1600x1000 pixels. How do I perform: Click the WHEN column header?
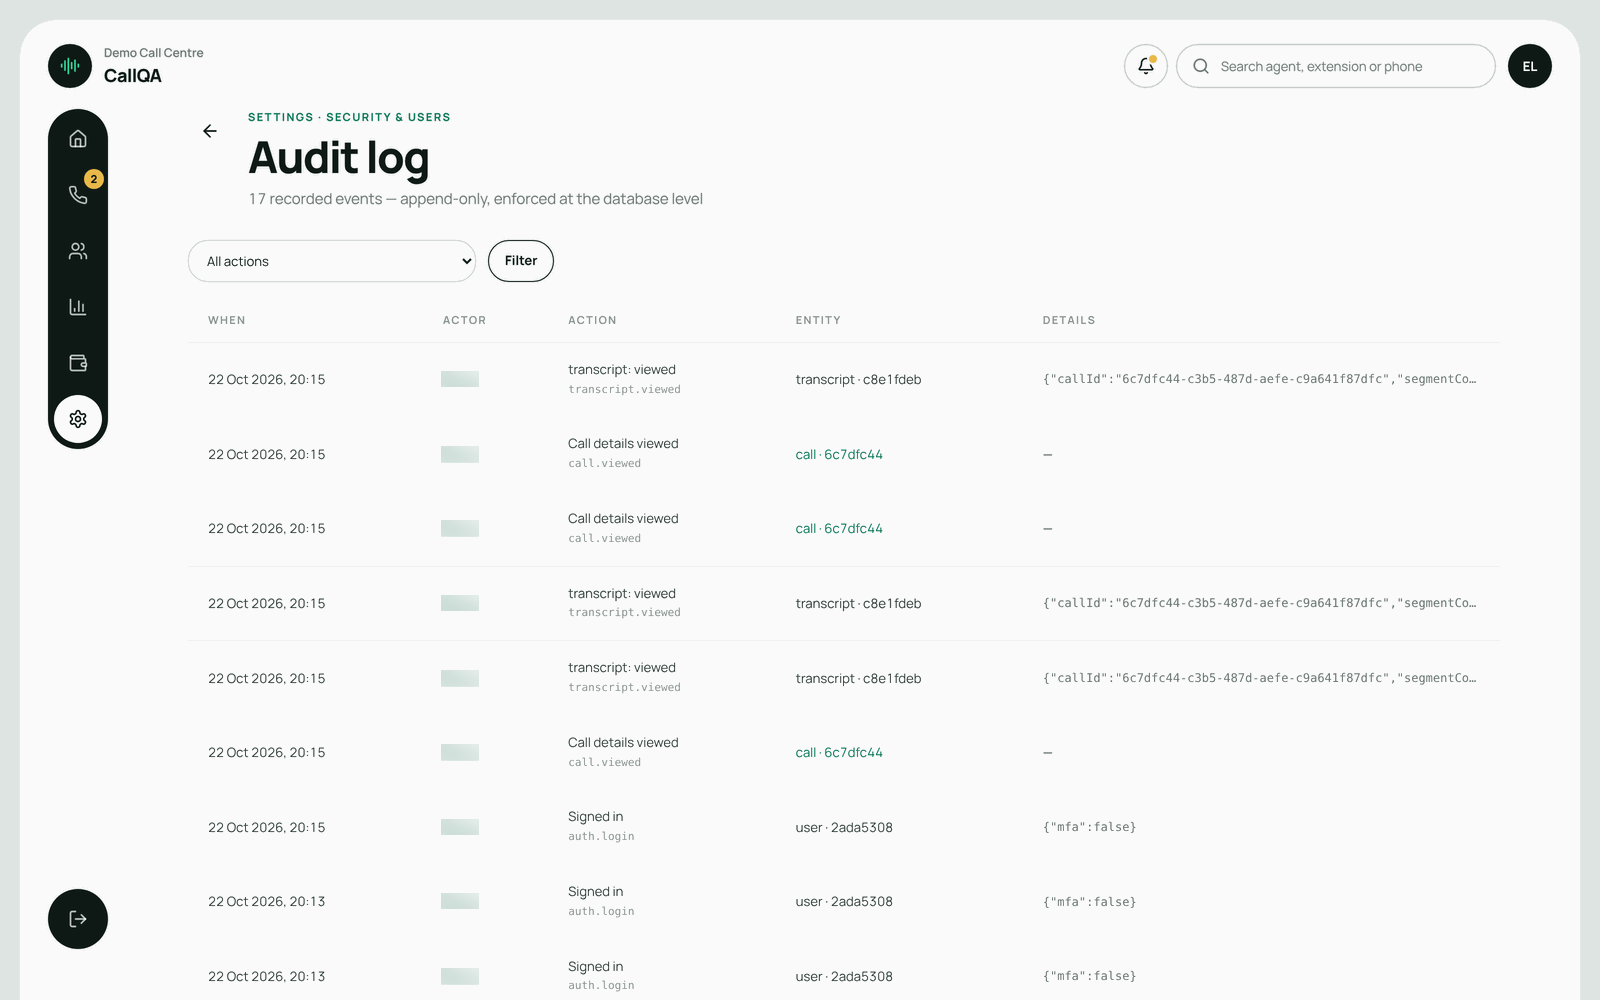(227, 320)
